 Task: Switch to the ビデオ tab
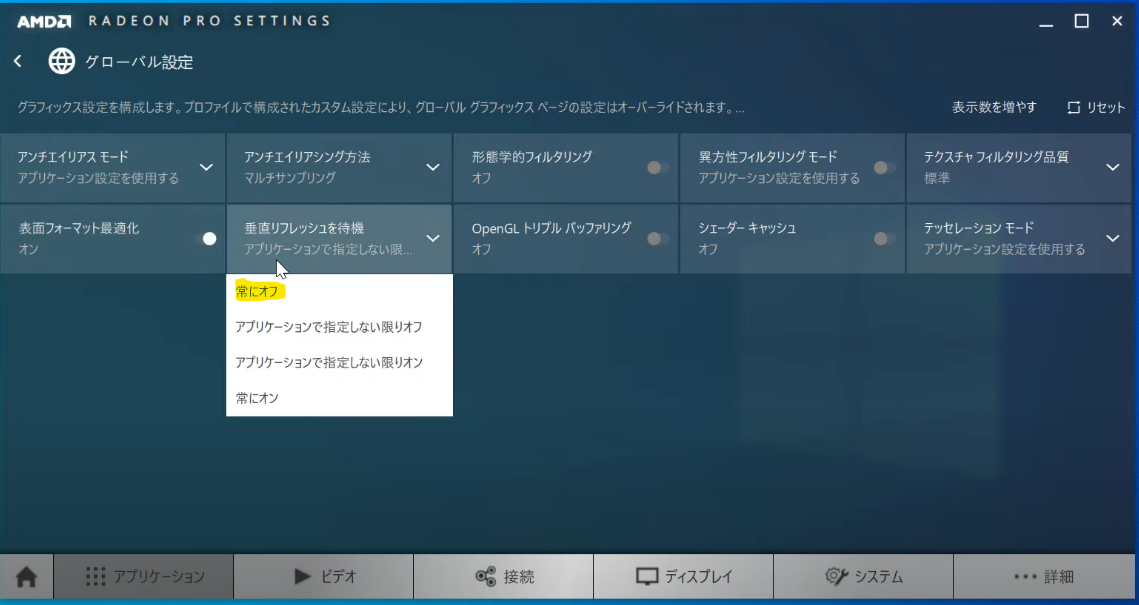[323, 577]
